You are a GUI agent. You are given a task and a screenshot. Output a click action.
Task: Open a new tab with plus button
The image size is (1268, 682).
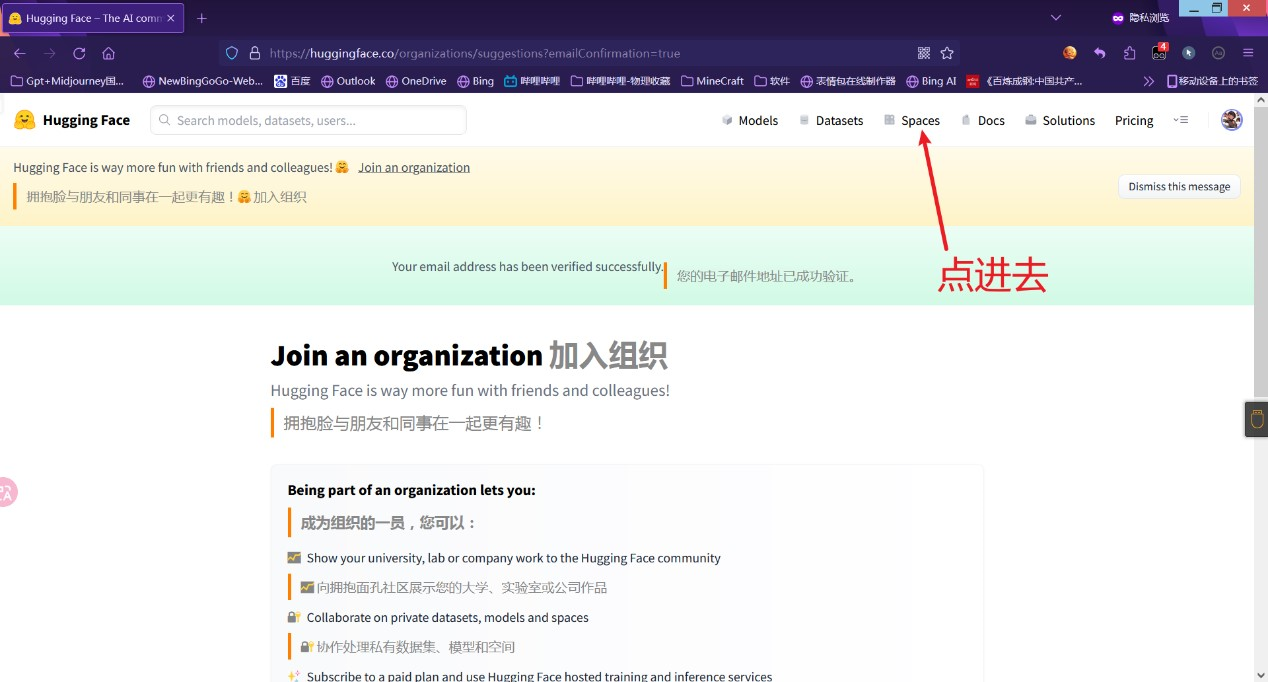click(x=202, y=18)
